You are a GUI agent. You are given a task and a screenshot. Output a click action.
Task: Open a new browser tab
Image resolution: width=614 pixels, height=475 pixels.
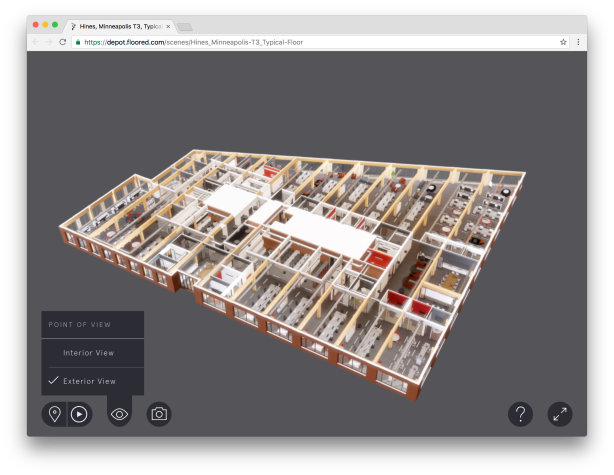[x=186, y=26]
